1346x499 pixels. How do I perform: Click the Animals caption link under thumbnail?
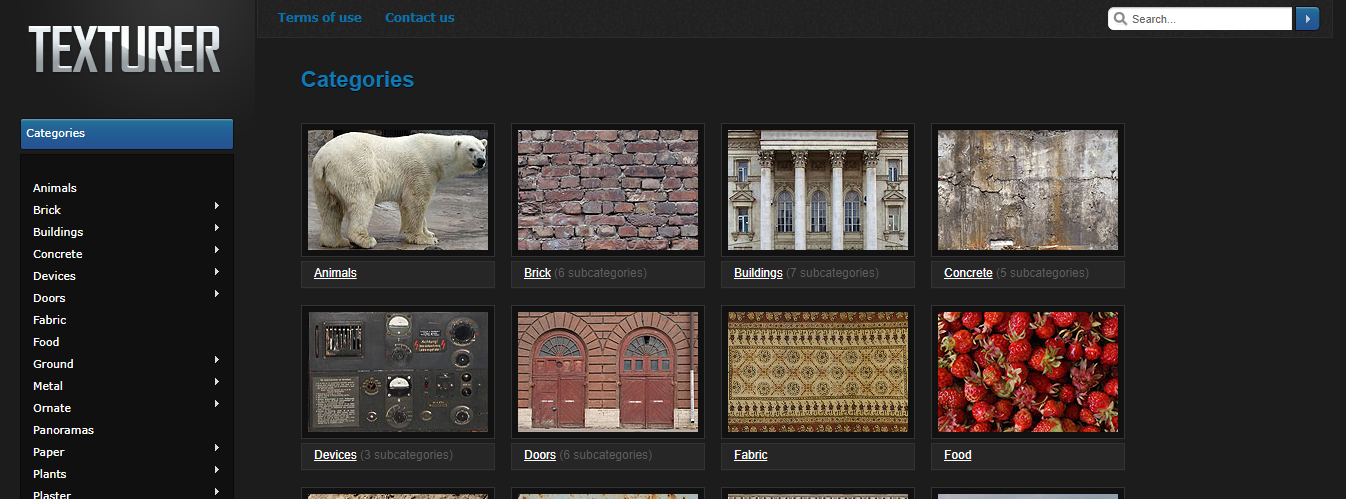(335, 273)
